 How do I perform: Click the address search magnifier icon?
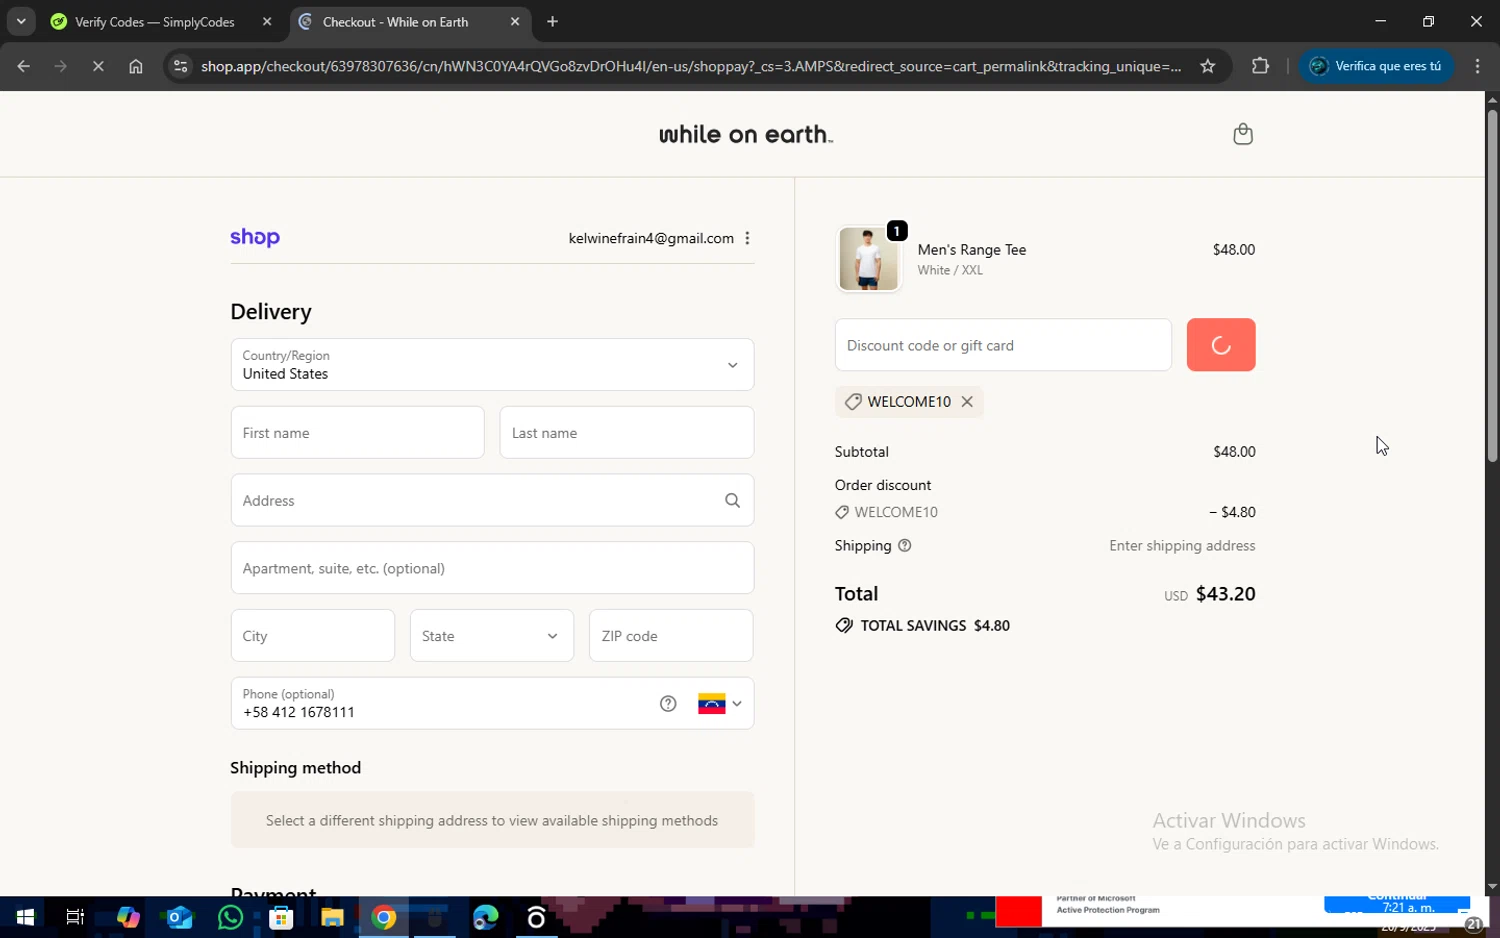(732, 500)
